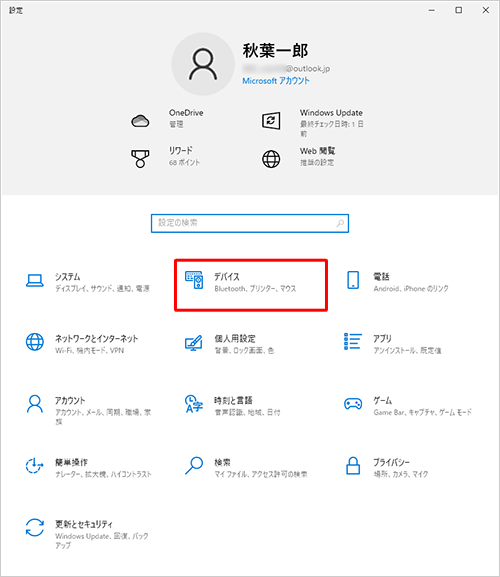Click the デバイス keyboard and speaker icon

pyautogui.click(x=194, y=280)
